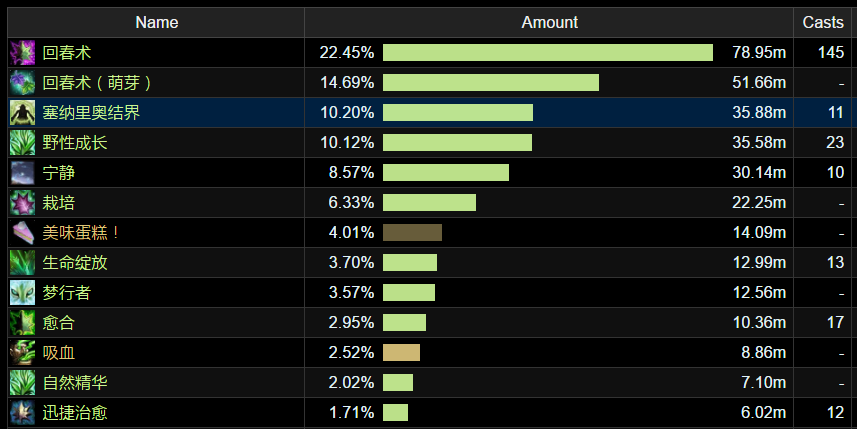Click the 塞纳里奥结界 spell icon

click(22, 112)
